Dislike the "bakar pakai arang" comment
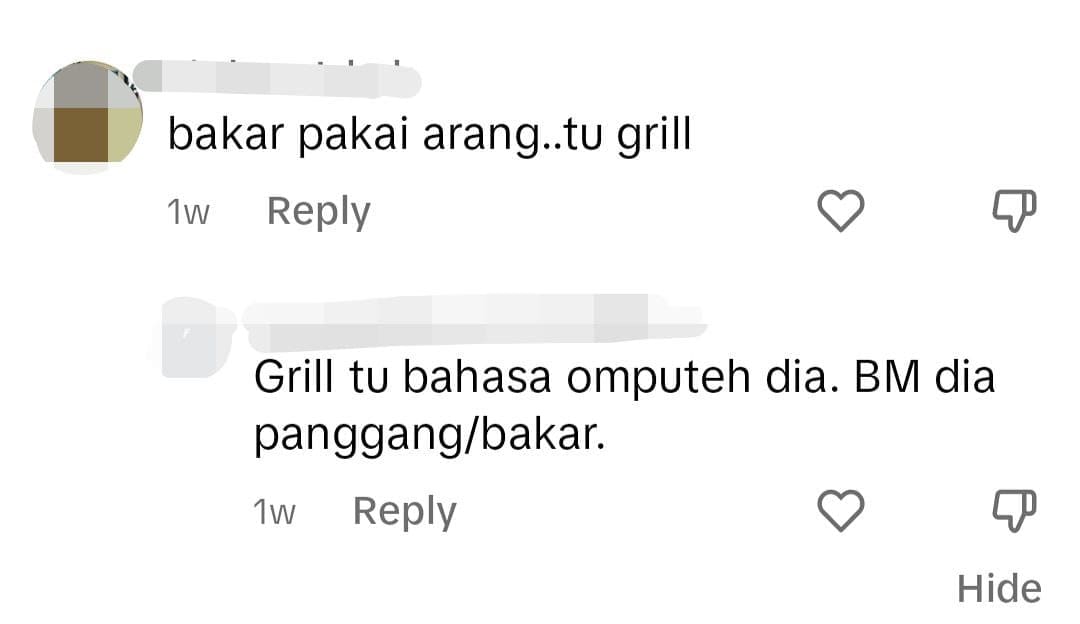The image size is (1080, 624). [x=1014, y=211]
